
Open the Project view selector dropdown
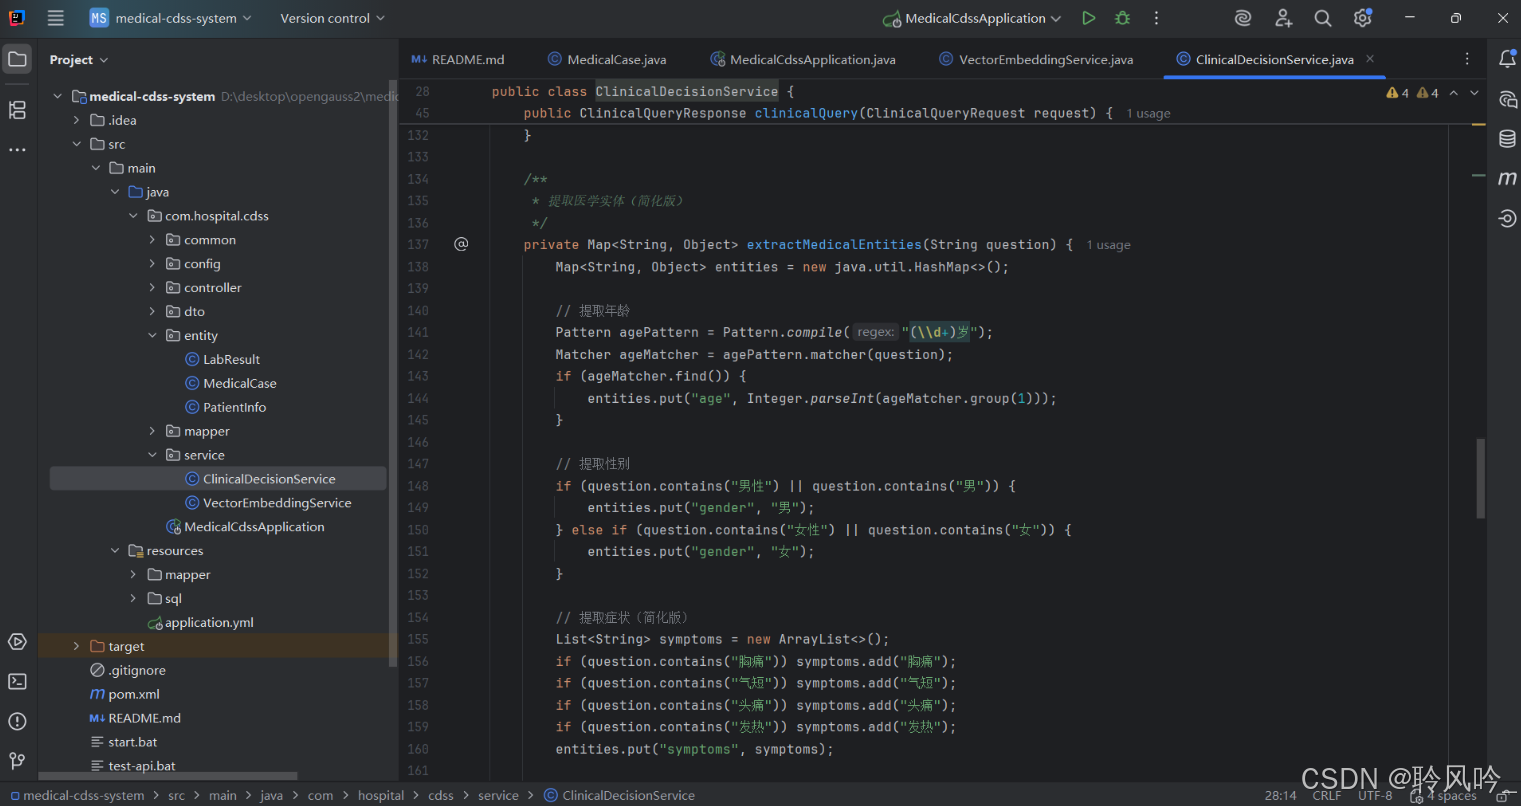pos(79,60)
